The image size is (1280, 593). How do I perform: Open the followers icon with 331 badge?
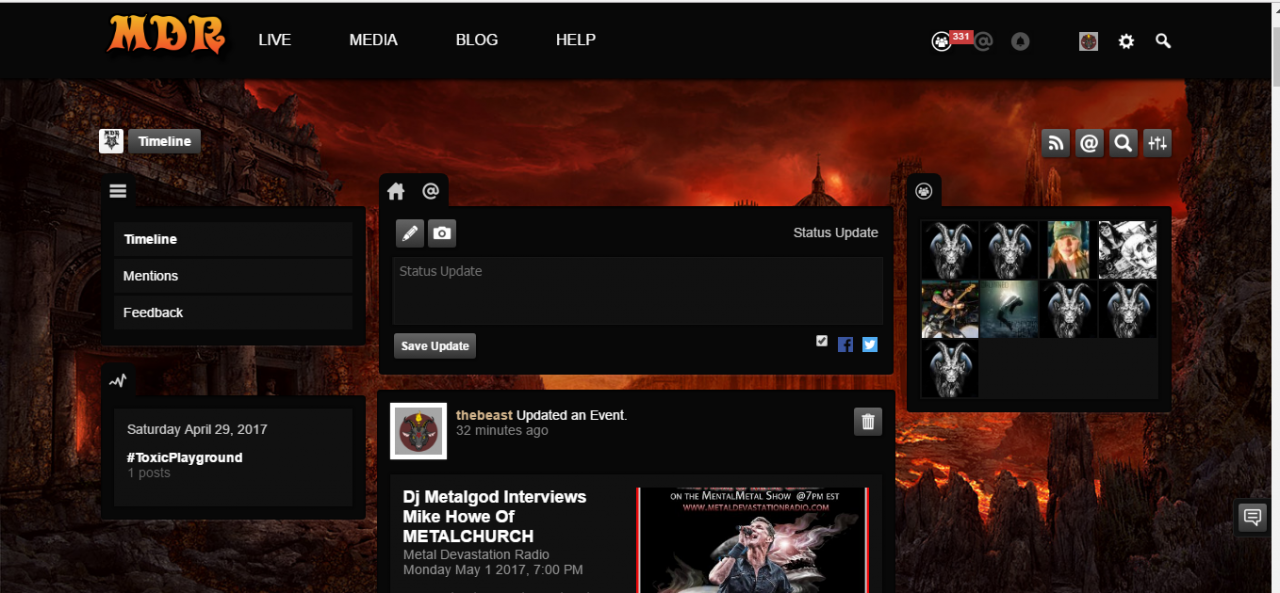coord(941,41)
